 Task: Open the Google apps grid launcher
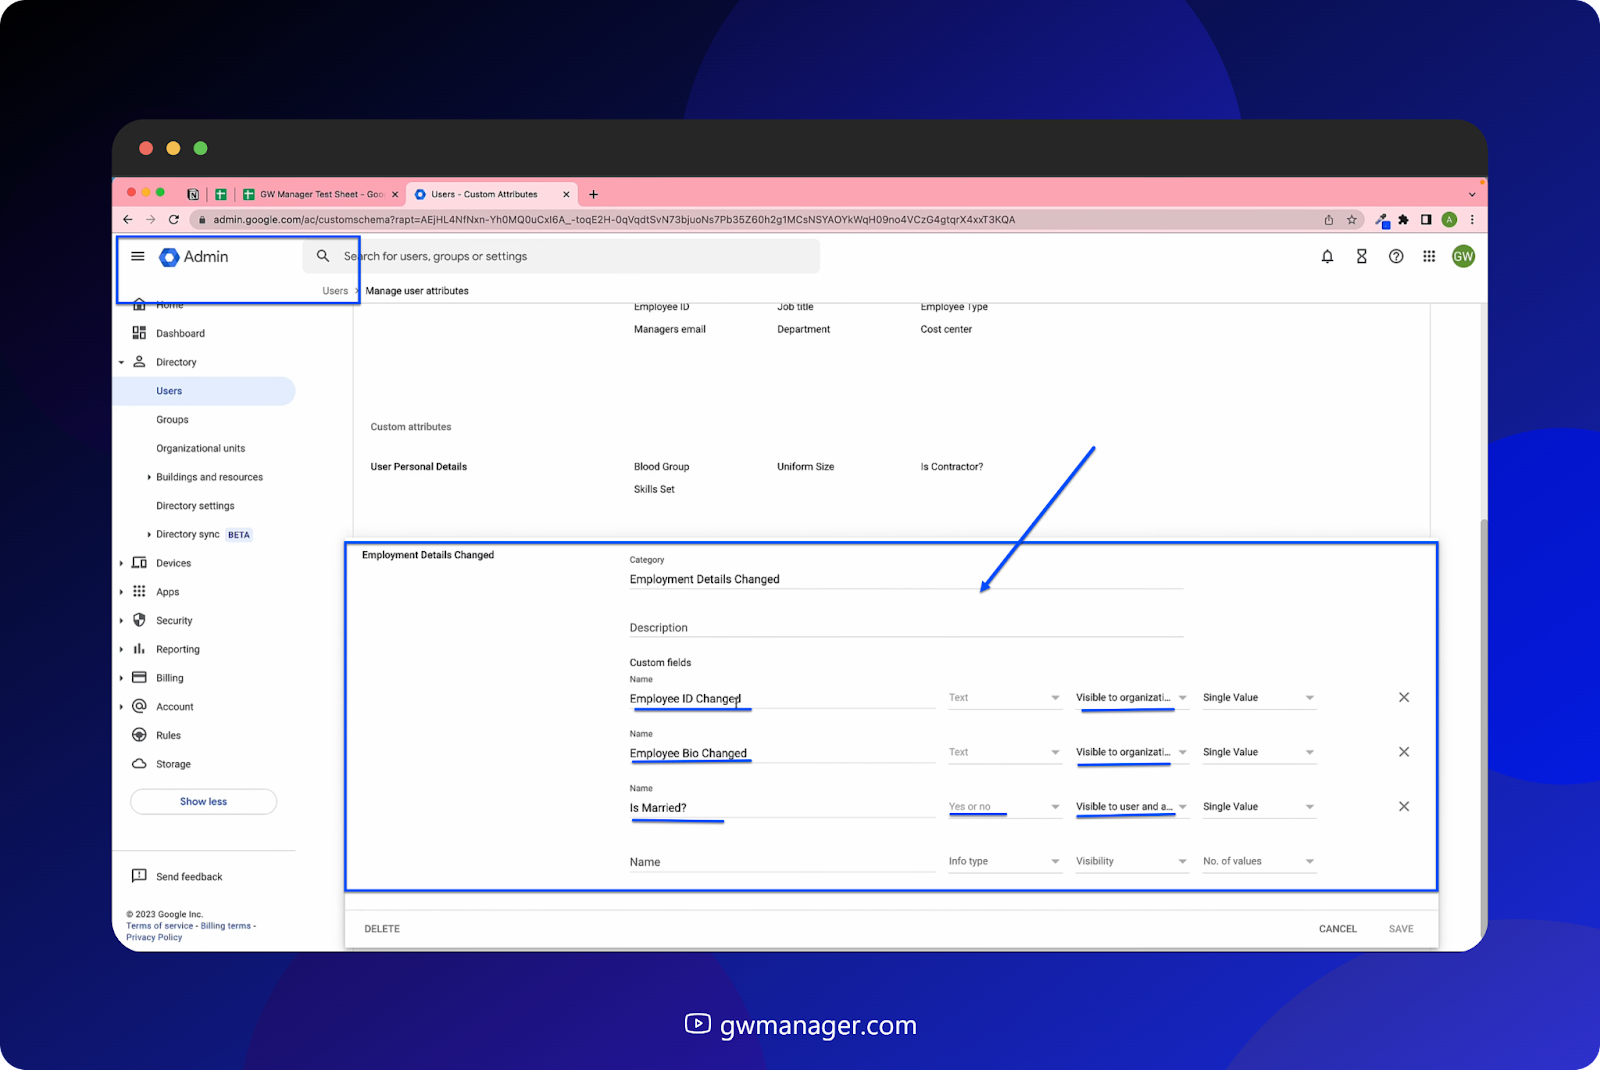(x=1429, y=256)
